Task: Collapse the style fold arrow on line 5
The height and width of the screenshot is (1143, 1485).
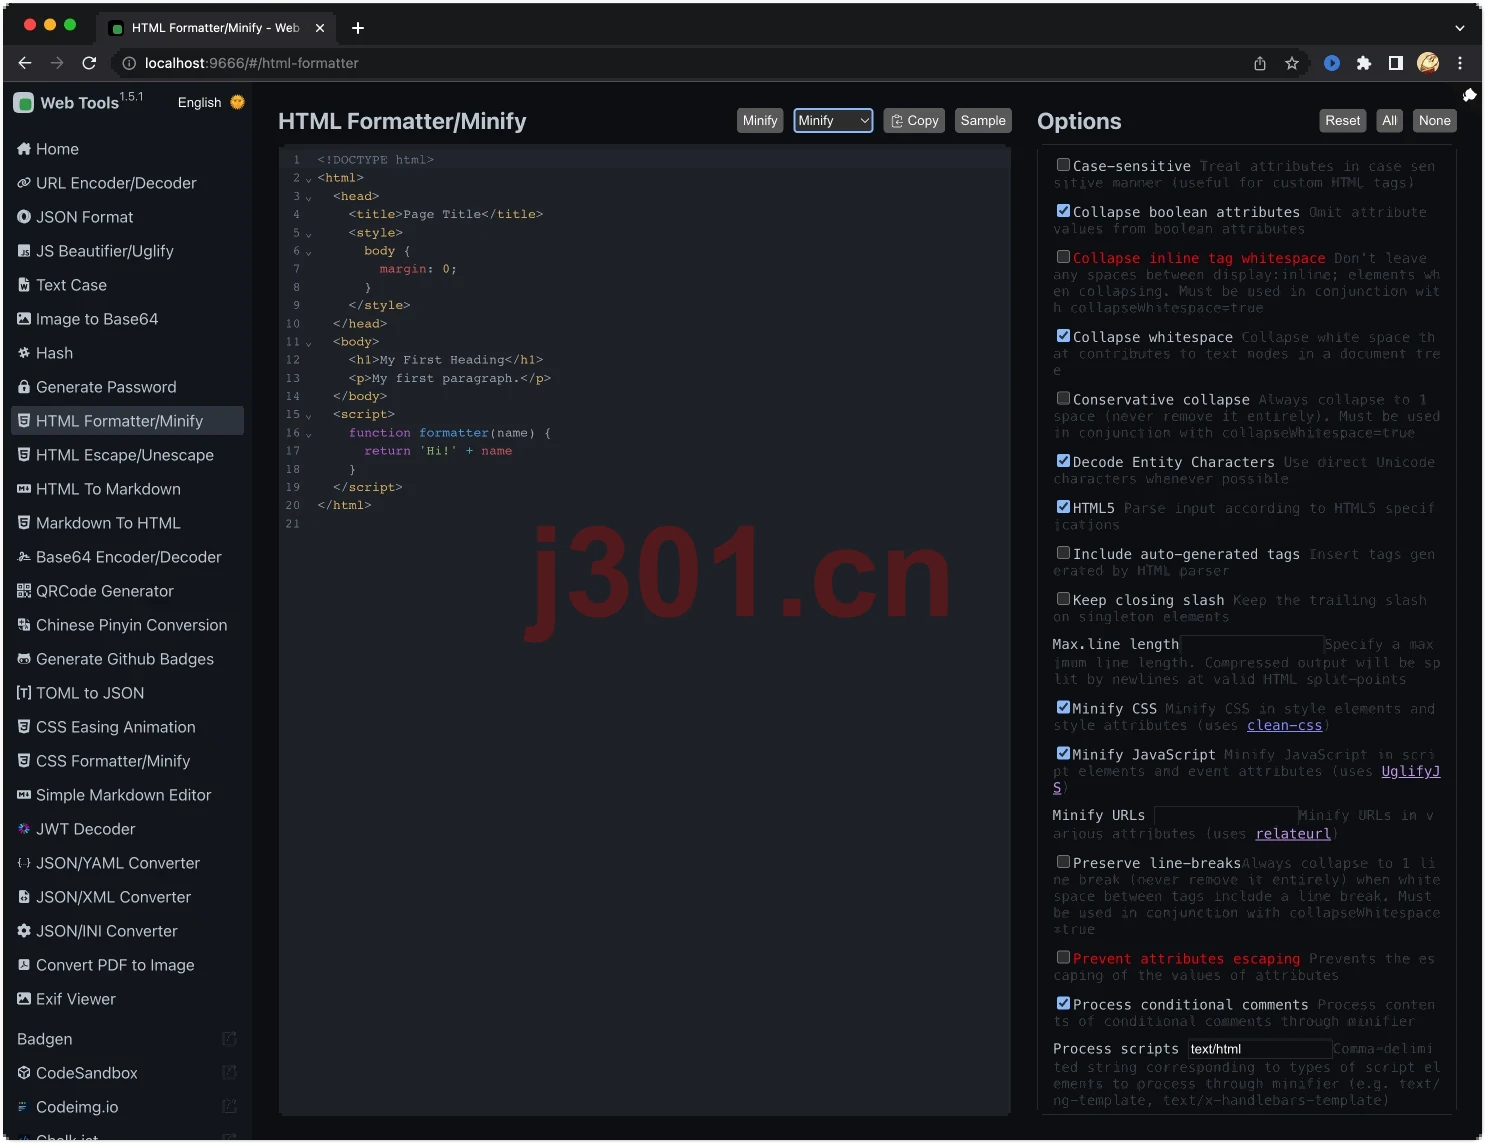Action: [x=308, y=234]
